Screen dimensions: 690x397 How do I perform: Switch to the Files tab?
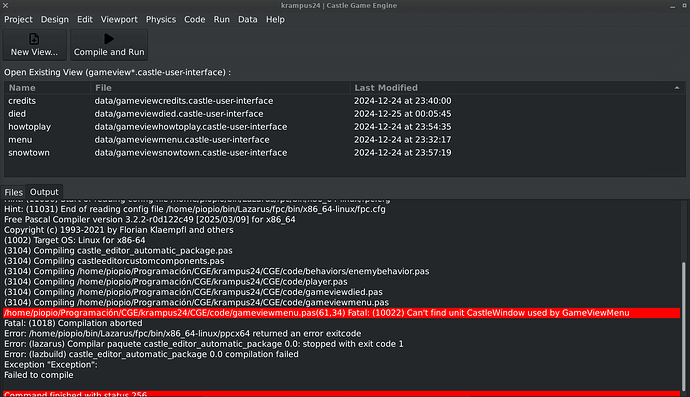pyautogui.click(x=13, y=192)
